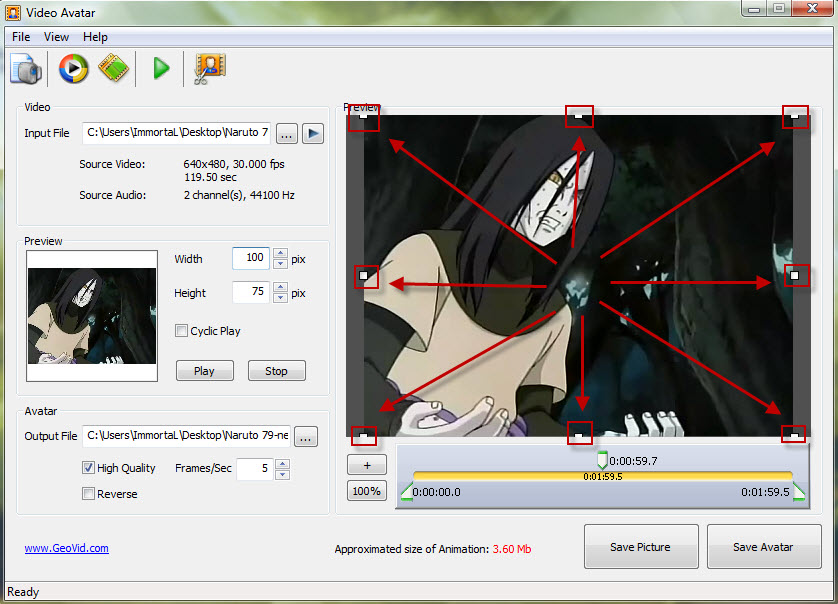Click the Play button in Preview panel
Viewport: 838px width, 604px height.
click(x=205, y=370)
